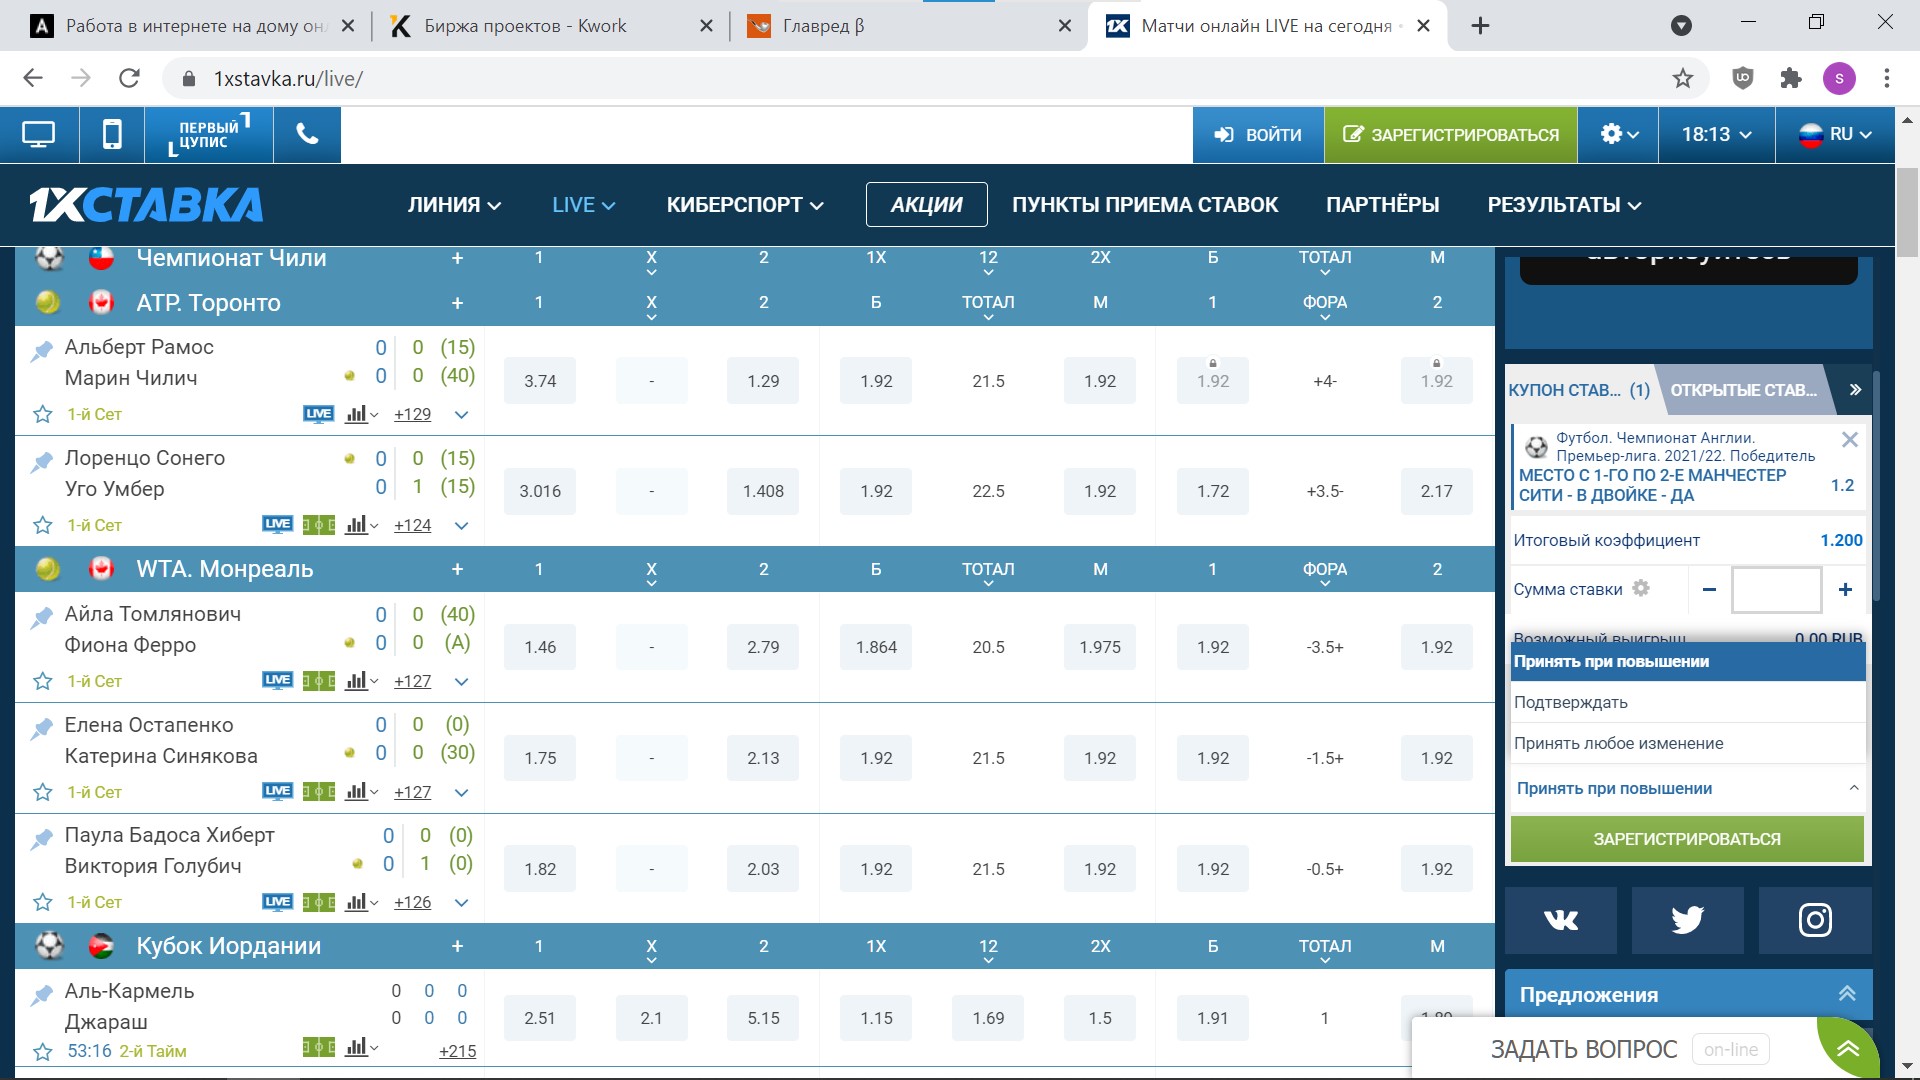Click the coupon ЗАРЕГИСТРИРОВАТЬСЯ button
This screenshot has height=1080, width=1920.
coord(1687,839)
